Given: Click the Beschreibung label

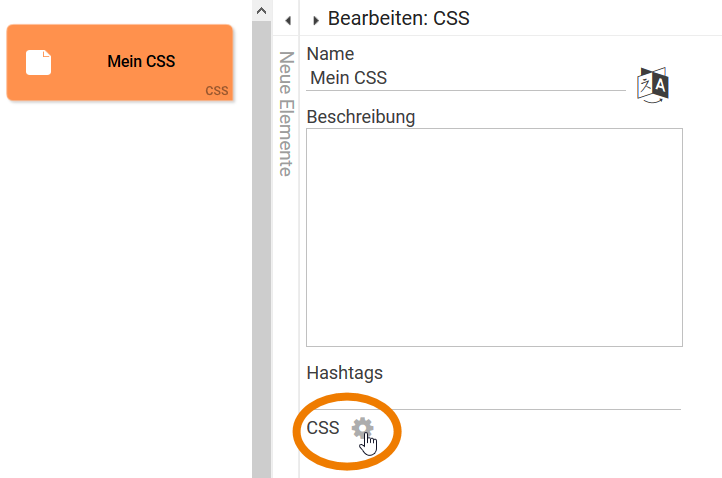Looking at the screenshot, I should [360, 116].
